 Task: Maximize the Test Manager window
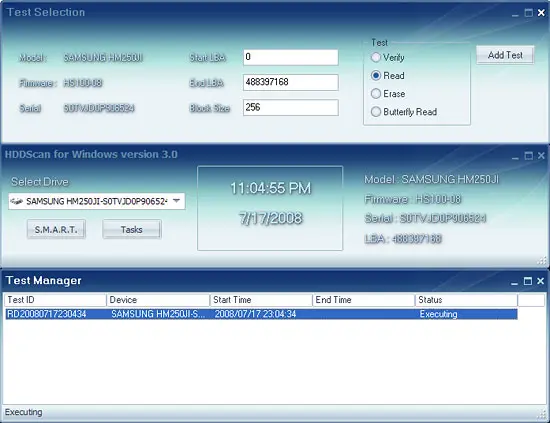tap(528, 281)
